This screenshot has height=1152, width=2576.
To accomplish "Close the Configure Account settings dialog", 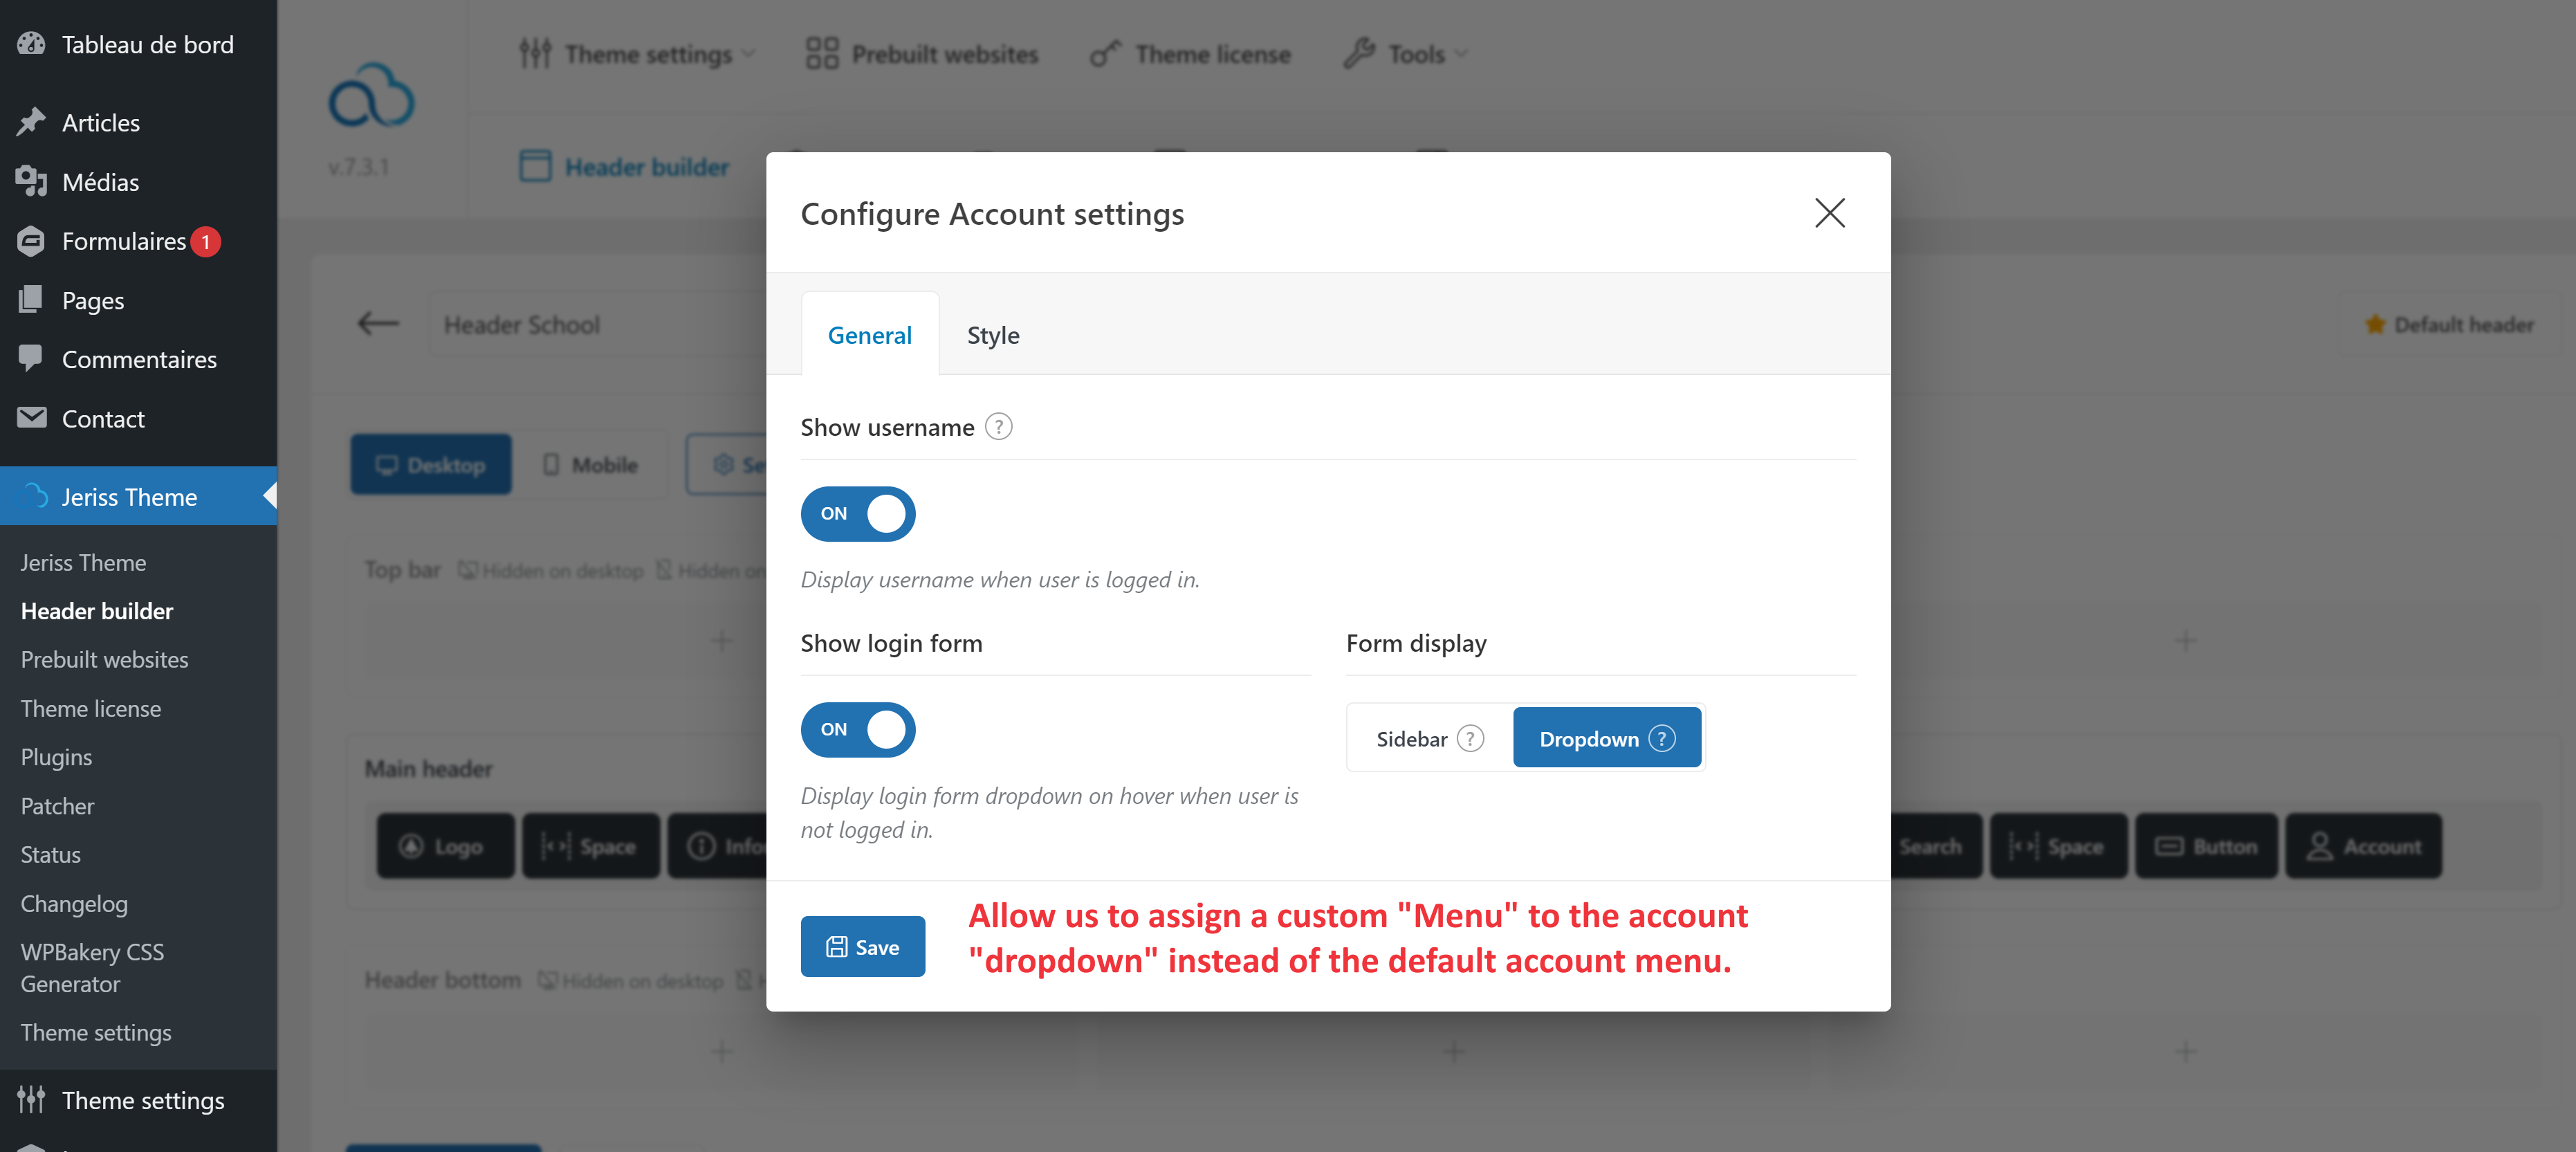I will [1829, 212].
